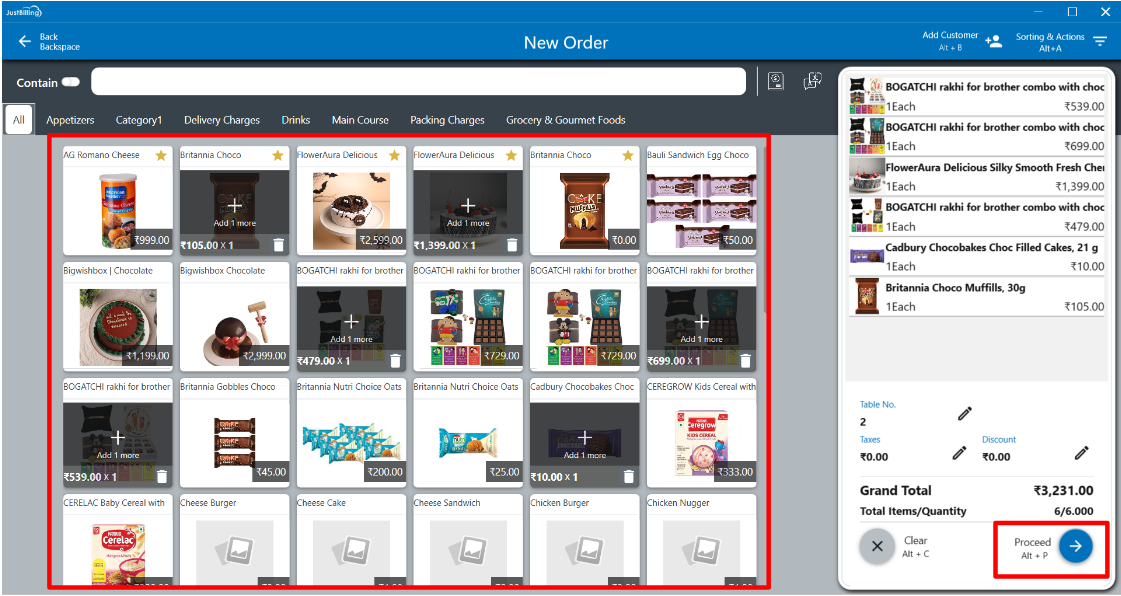This screenshot has width=1121, height=596.
Task: Open the Sorting & Actions menu
Action: point(1099,41)
